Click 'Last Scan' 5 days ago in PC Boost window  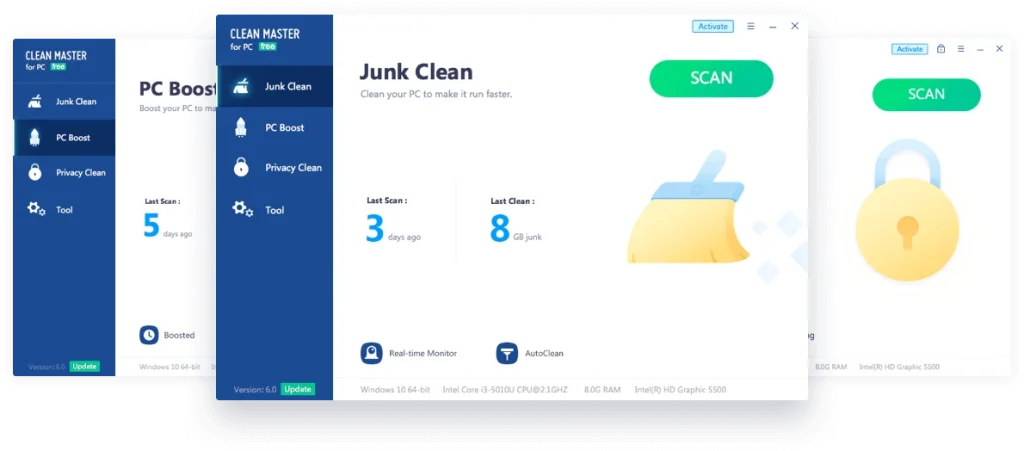coord(167,225)
